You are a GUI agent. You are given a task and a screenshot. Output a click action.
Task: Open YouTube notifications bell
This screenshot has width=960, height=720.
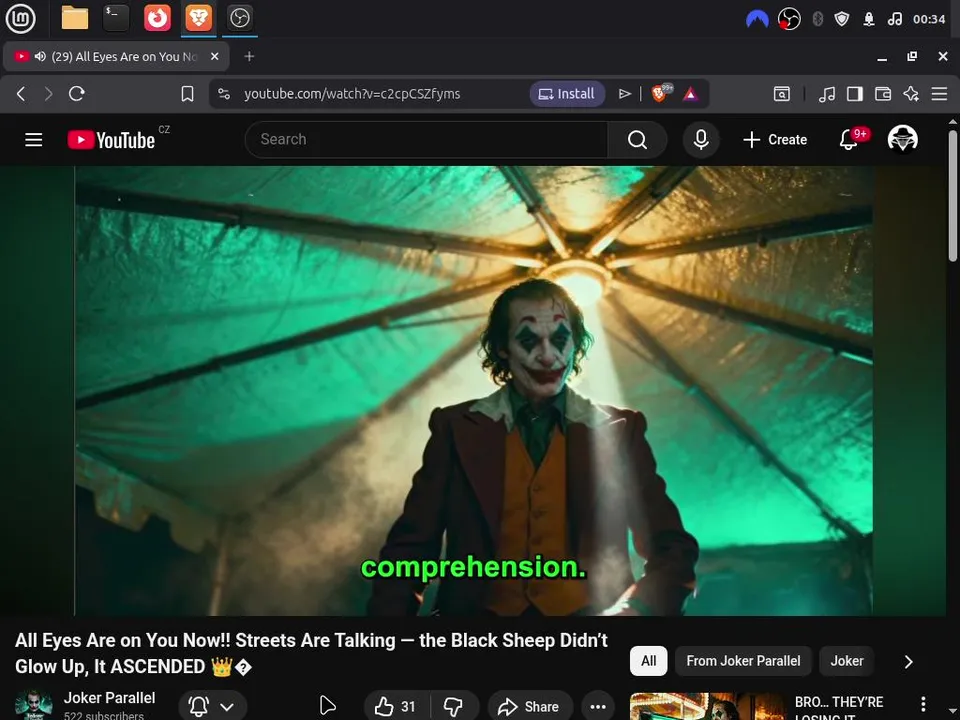coord(849,140)
